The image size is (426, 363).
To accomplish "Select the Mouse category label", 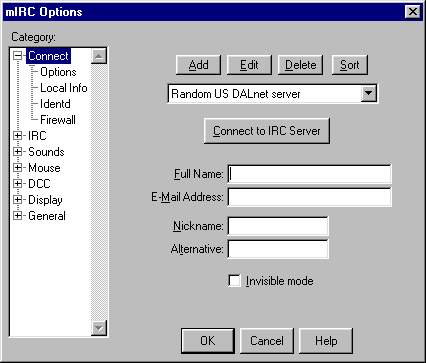I will (44, 168).
